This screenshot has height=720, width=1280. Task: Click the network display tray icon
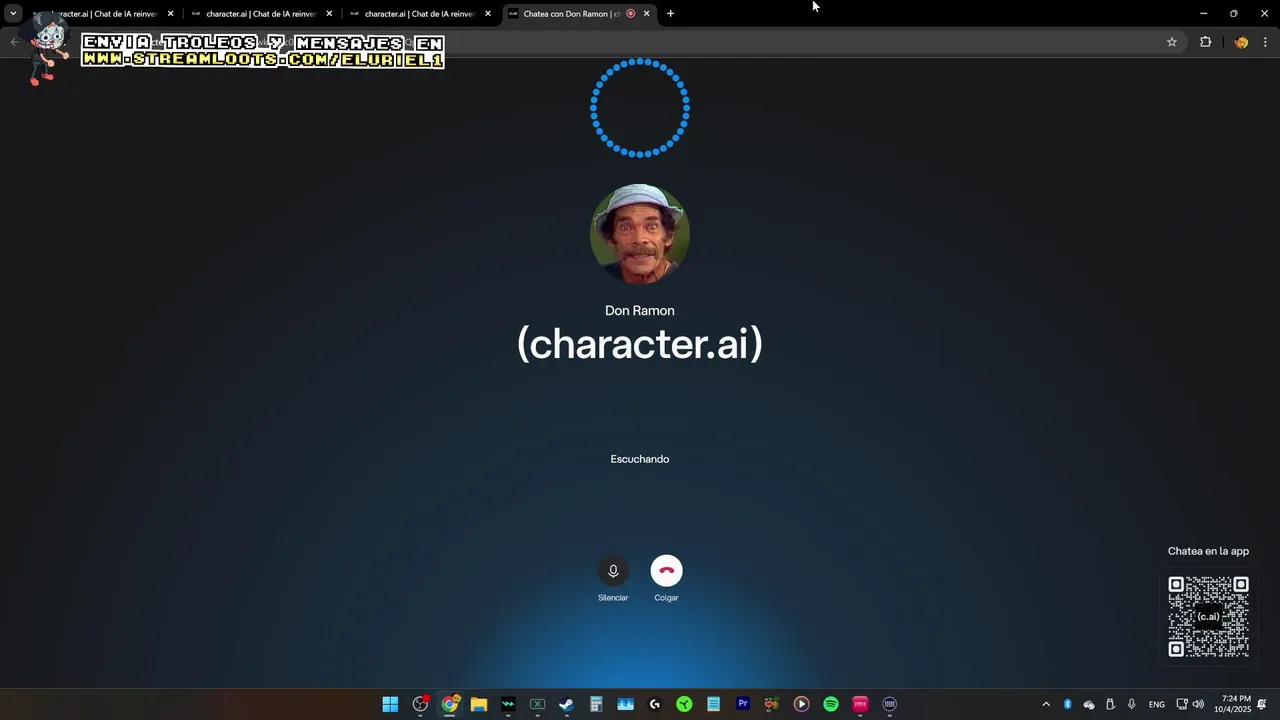[x=1181, y=704]
